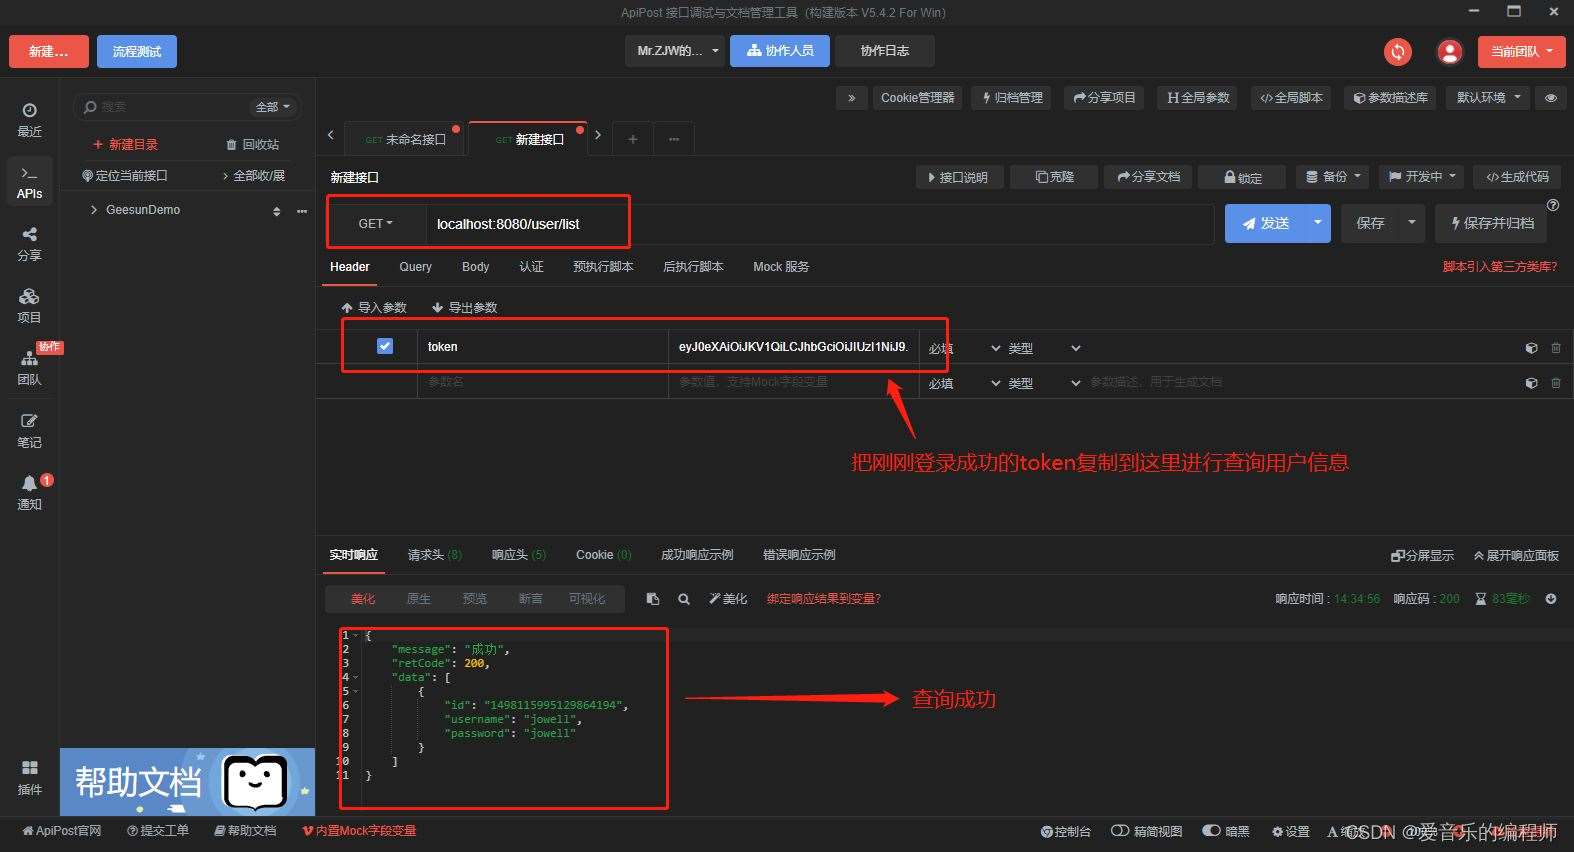This screenshot has width=1574, height=852.
Task: Switch to the 原生 raw view
Action: coord(418,599)
